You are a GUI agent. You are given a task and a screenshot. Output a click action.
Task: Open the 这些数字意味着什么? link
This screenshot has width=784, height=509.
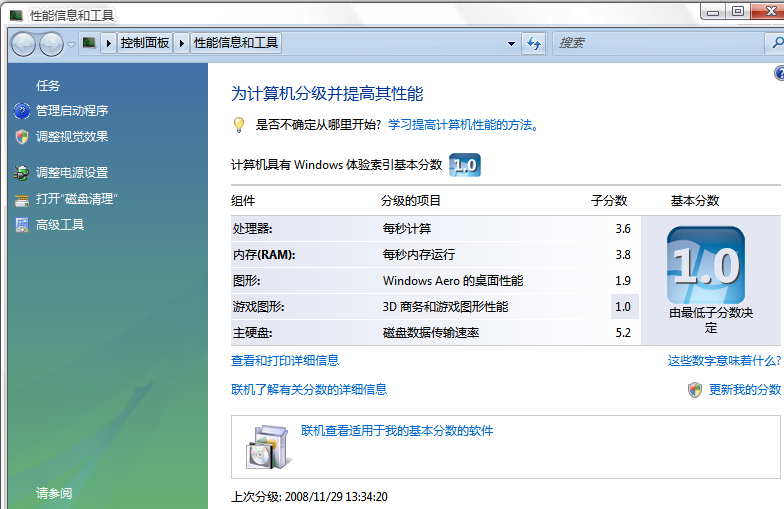point(724,361)
